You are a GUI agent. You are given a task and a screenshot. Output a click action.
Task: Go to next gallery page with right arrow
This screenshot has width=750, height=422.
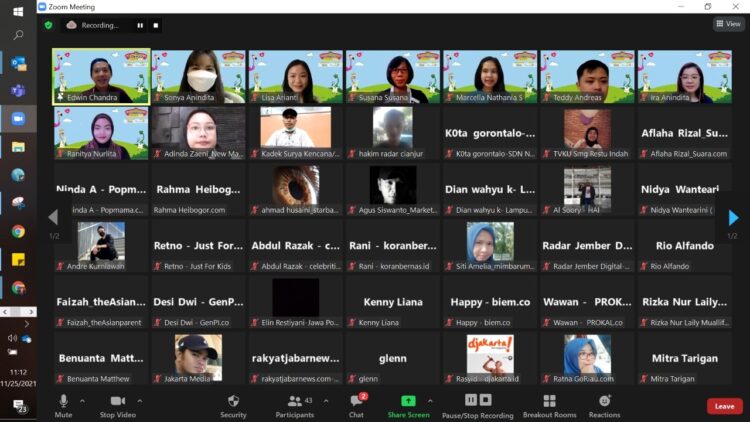click(733, 218)
